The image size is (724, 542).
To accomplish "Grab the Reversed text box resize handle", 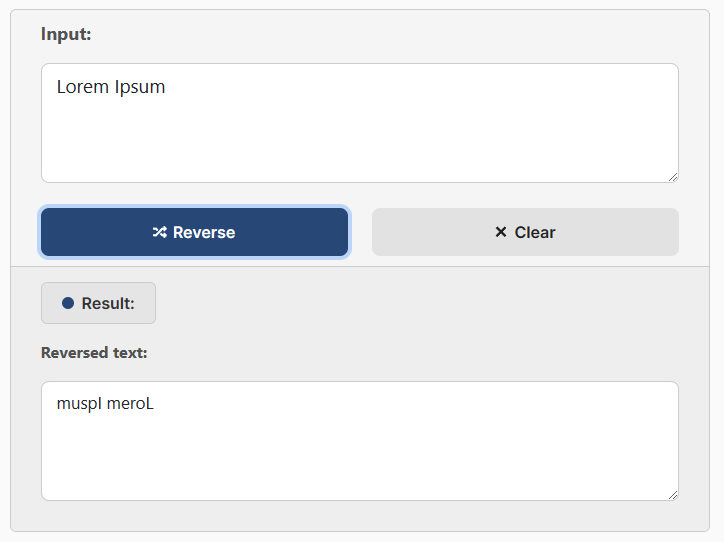I will (673, 495).
